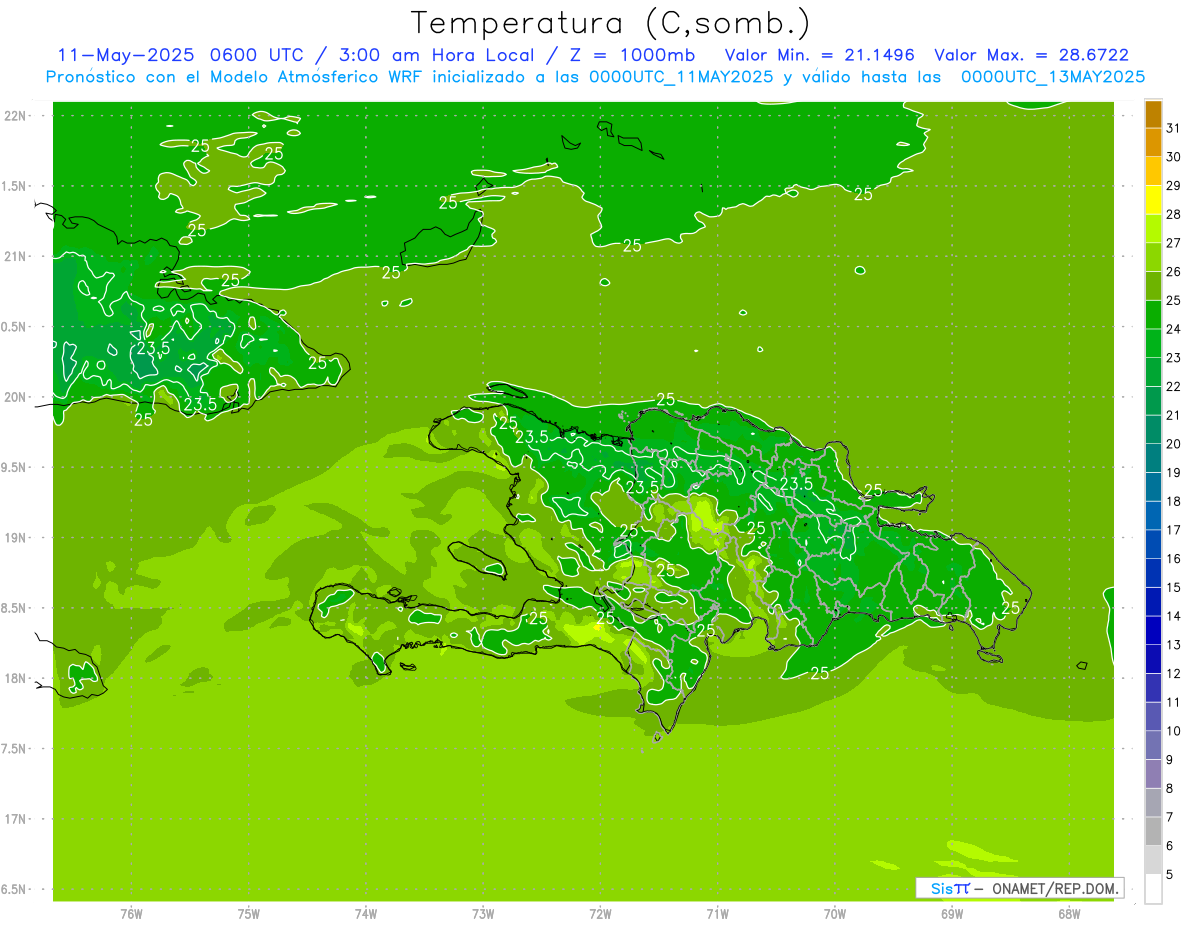Click the '73W' longitude axis label
Screen dimensions: 1200x927
coord(483,914)
